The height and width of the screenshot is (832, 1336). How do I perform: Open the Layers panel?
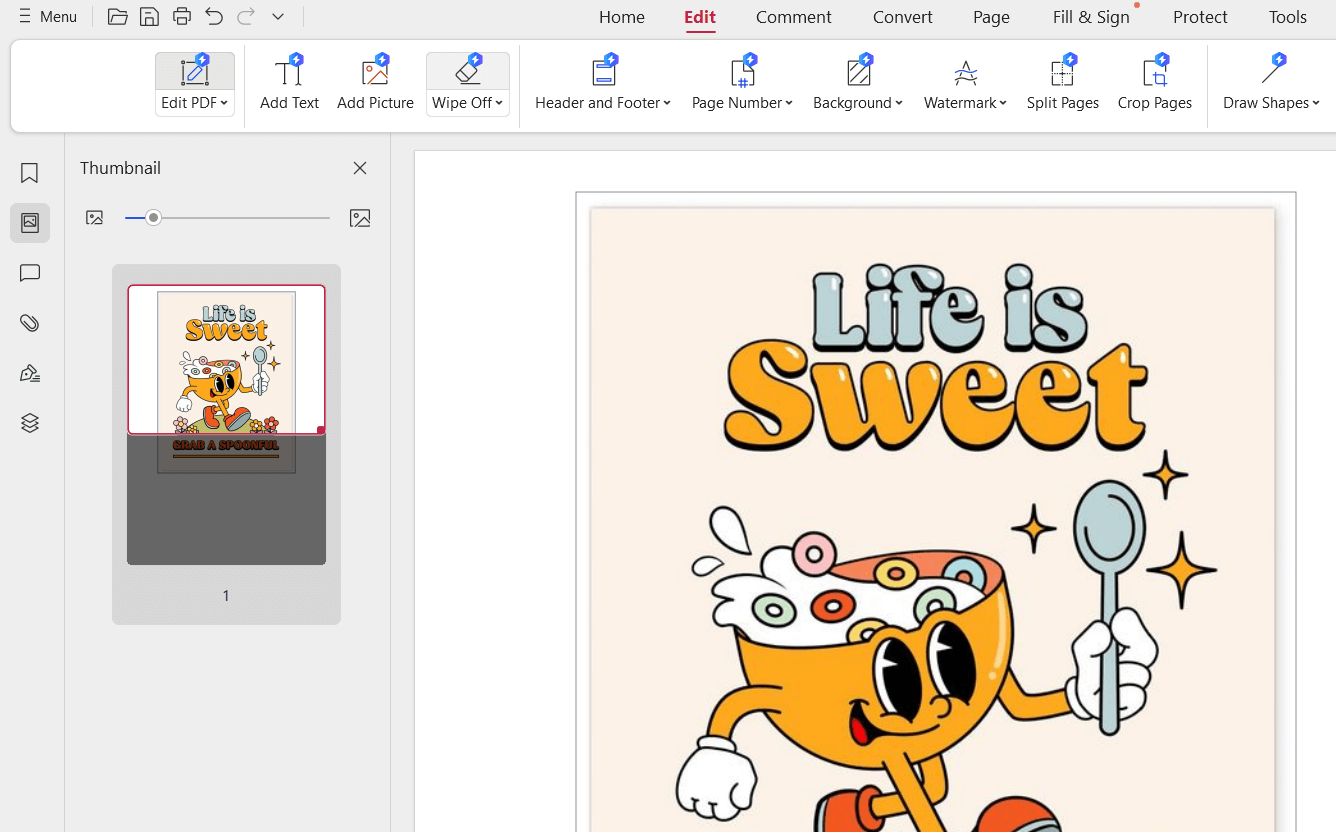pos(29,422)
